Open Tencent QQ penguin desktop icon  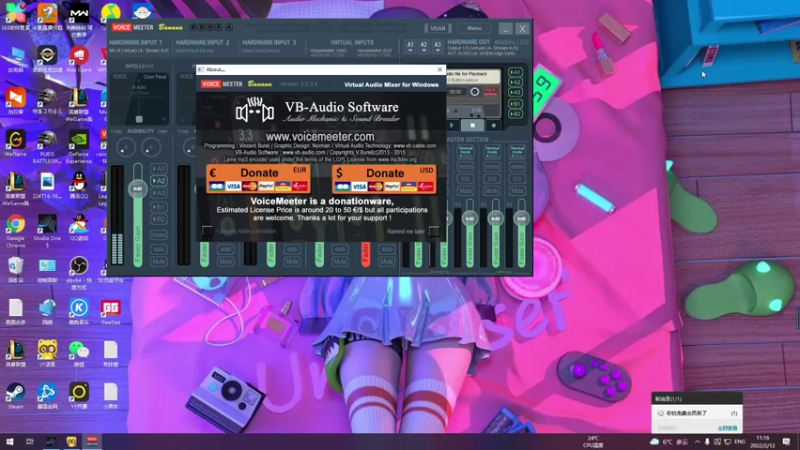[x=79, y=185]
